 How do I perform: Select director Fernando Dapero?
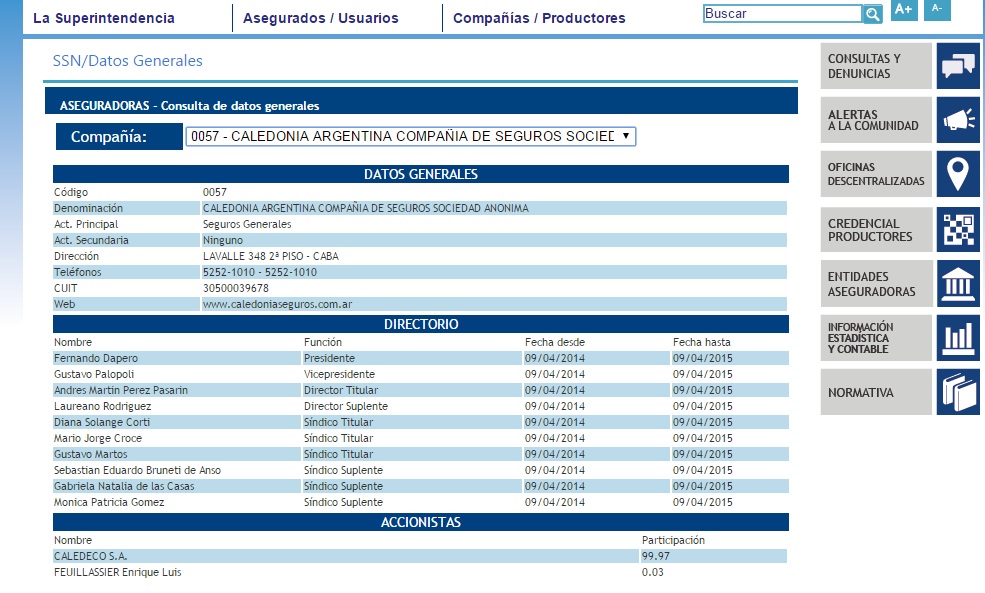(96, 358)
